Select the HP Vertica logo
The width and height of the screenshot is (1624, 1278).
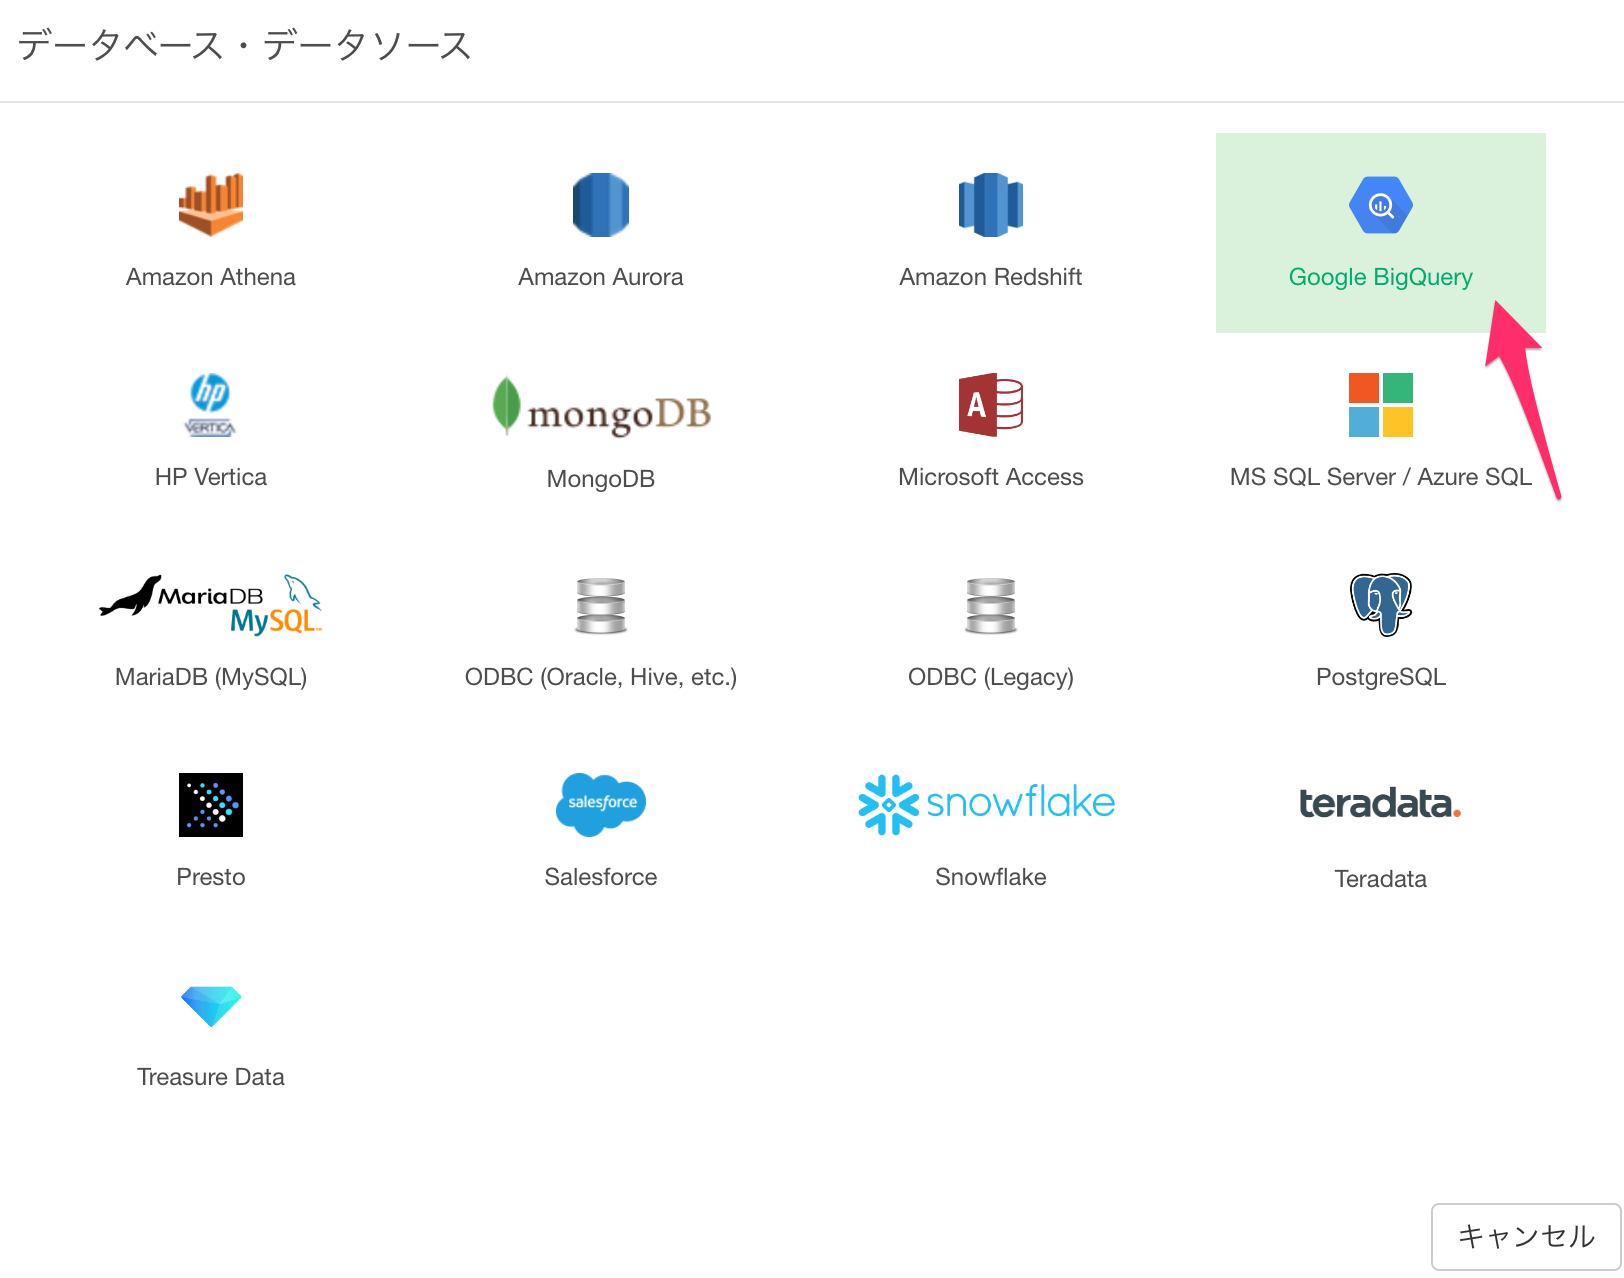click(211, 405)
